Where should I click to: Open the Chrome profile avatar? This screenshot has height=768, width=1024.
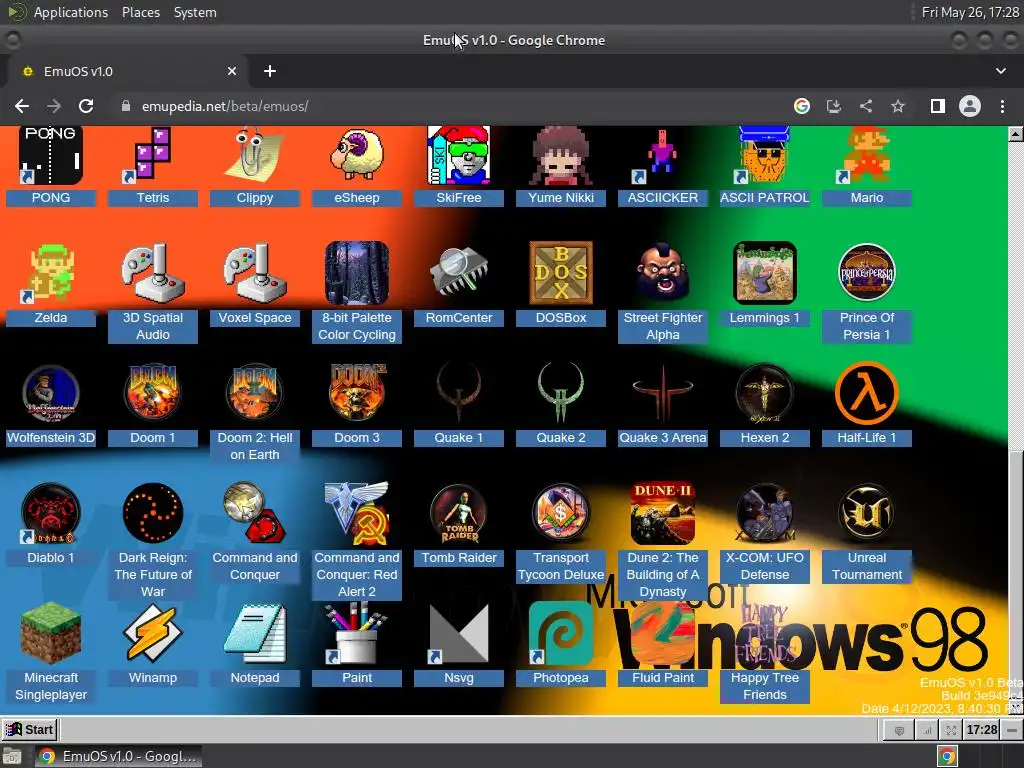970,106
